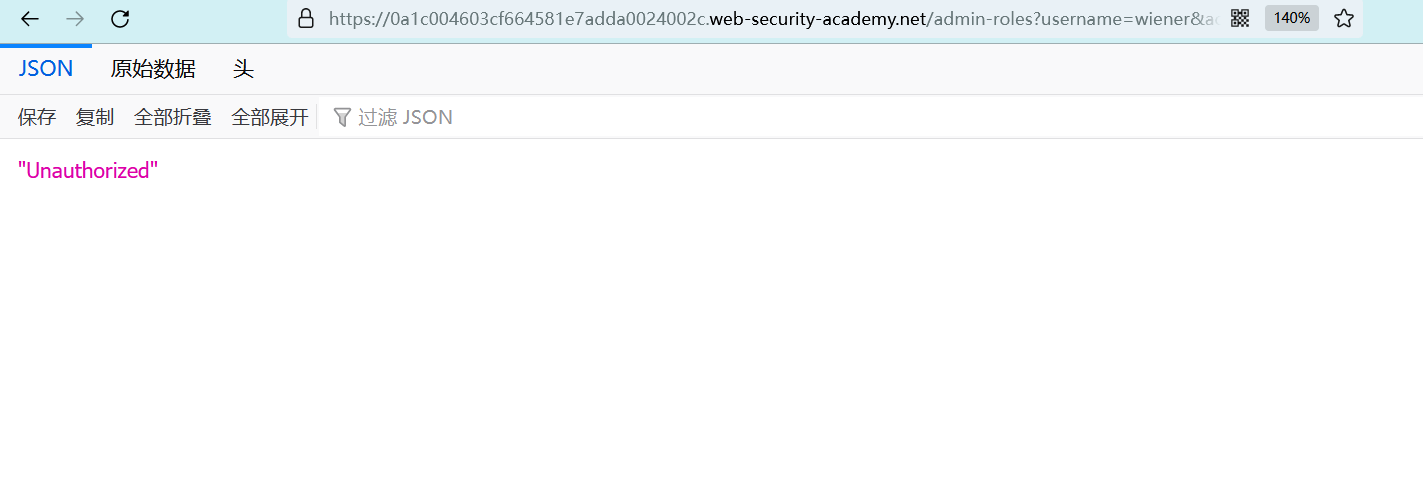Focus the 过滤 JSON filter field
Image resolution: width=1423 pixels, height=484 pixels.
[x=405, y=117]
